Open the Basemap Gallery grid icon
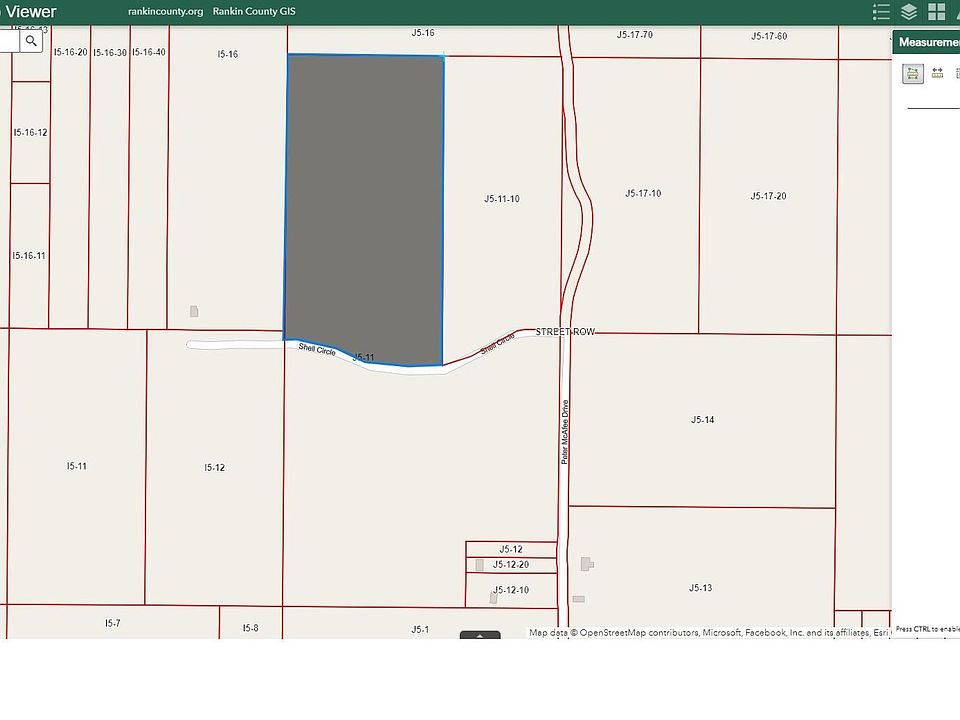The image size is (960, 720). click(x=937, y=12)
